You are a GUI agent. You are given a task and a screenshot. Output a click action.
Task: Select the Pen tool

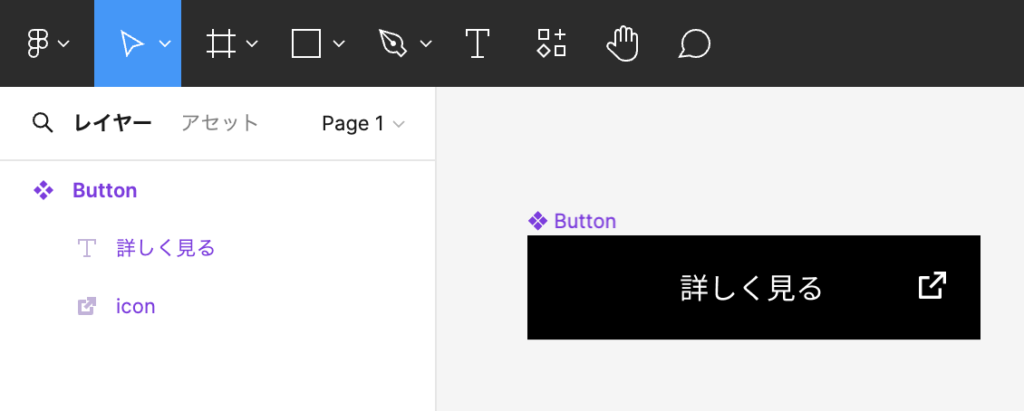click(392, 44)
